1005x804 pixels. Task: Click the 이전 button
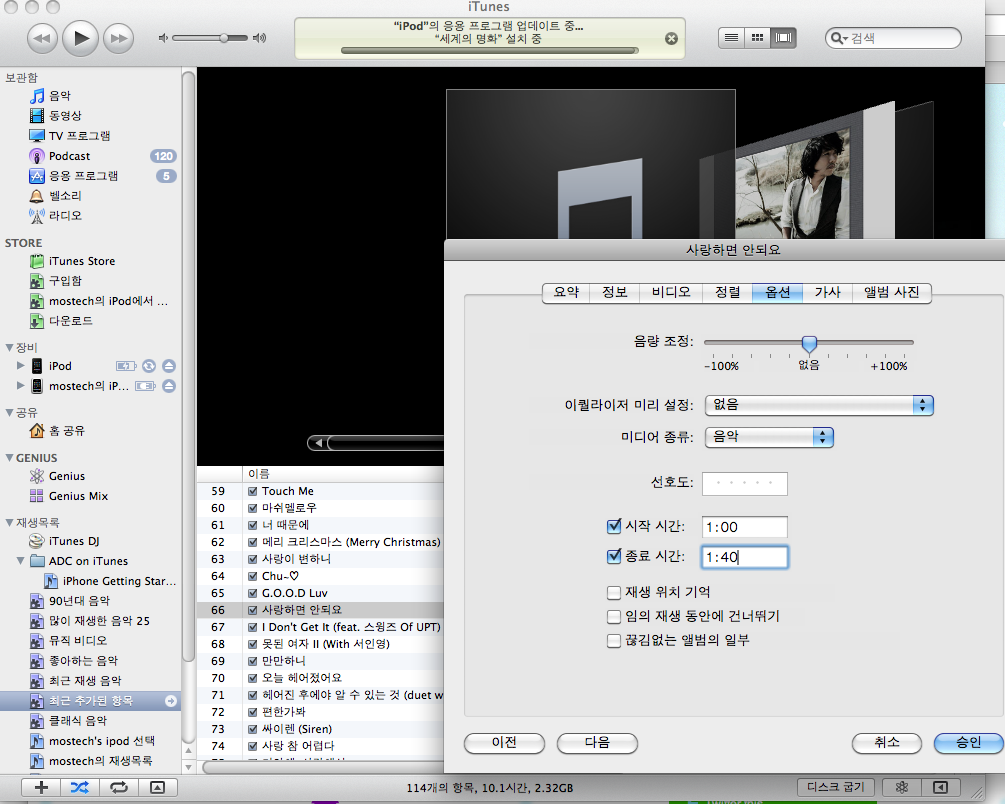tap(504, 742)
